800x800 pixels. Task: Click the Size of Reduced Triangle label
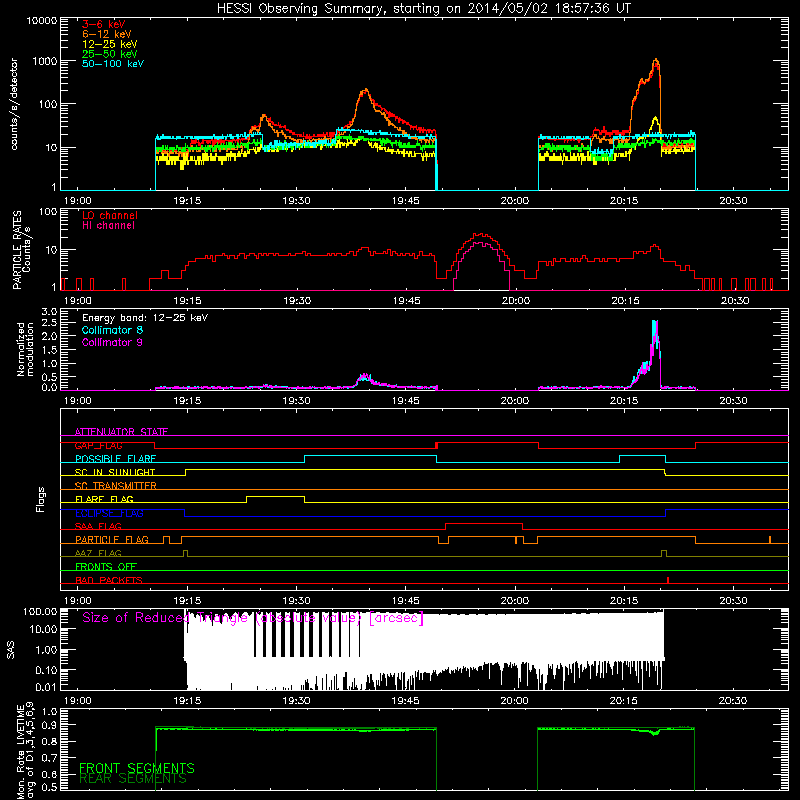tap(253, 618)
